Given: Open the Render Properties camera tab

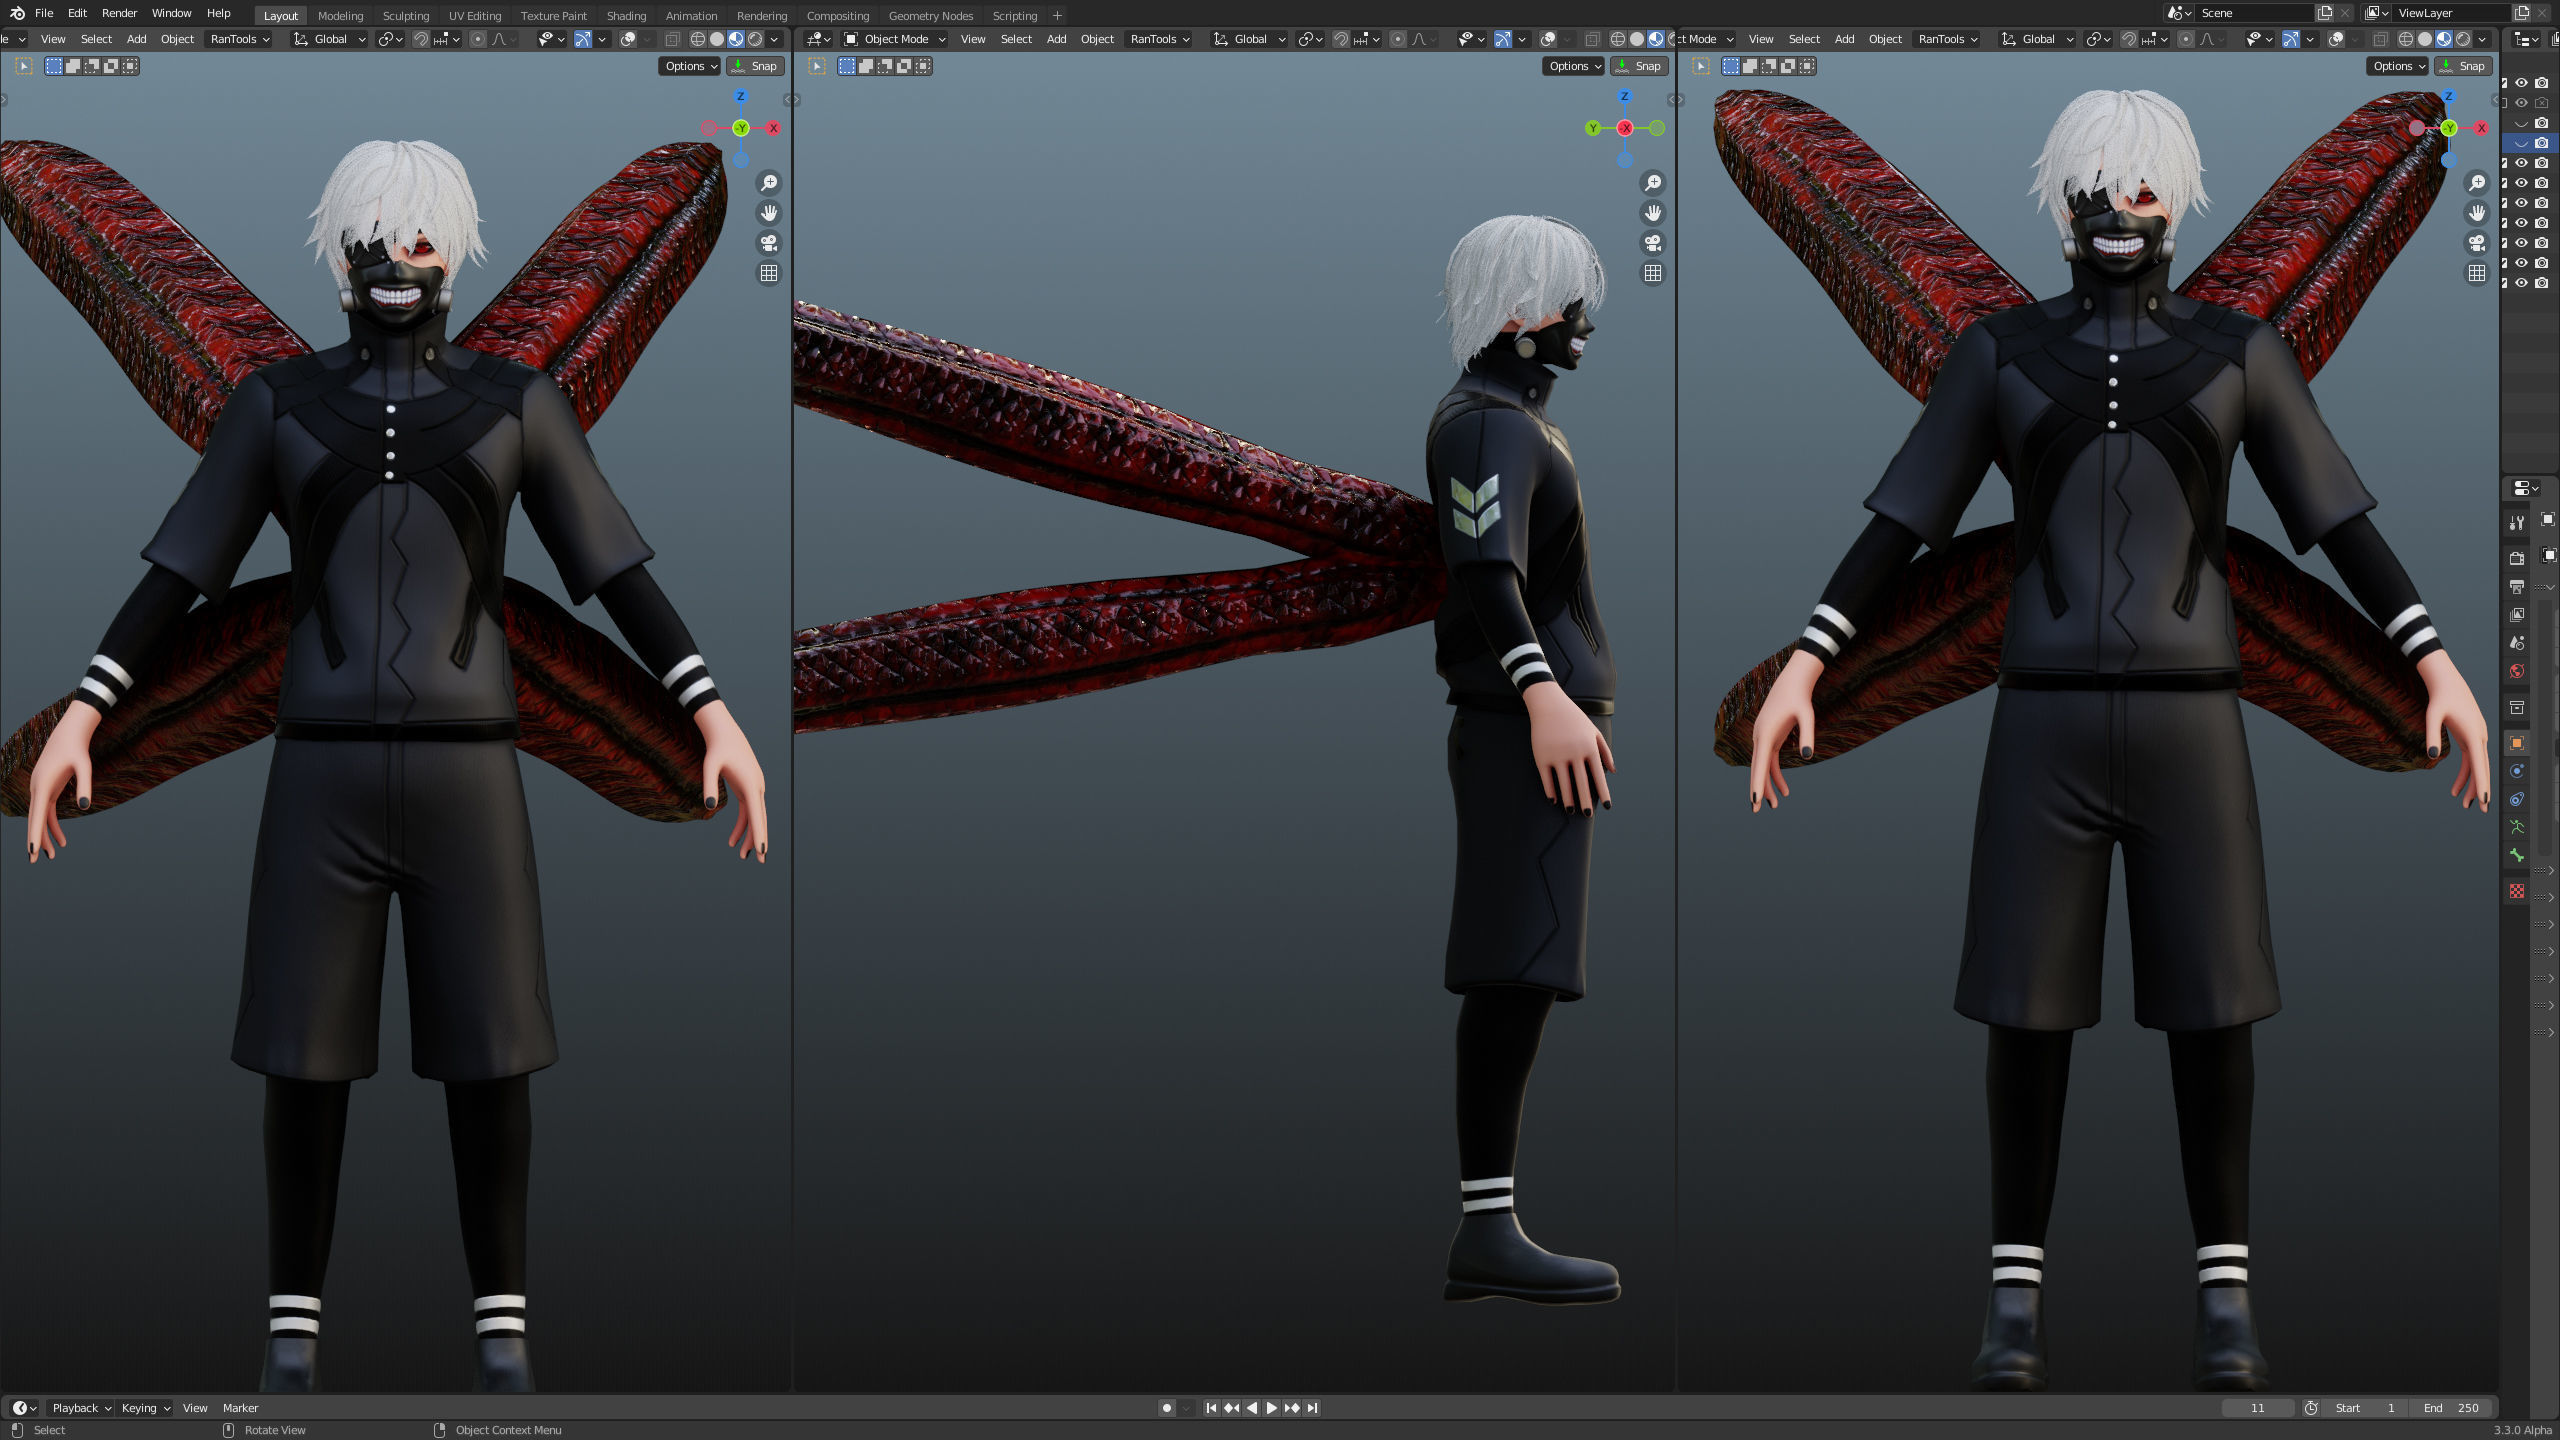Looking at the screenshot, I should 2517,558.
